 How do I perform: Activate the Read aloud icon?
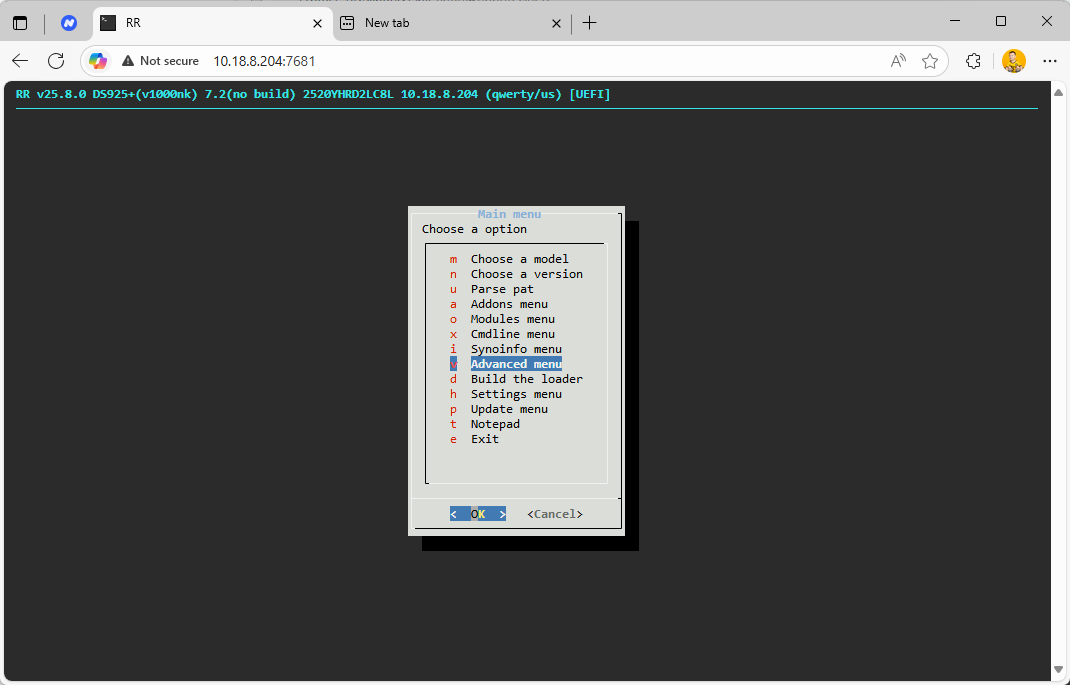coord(898,61)
